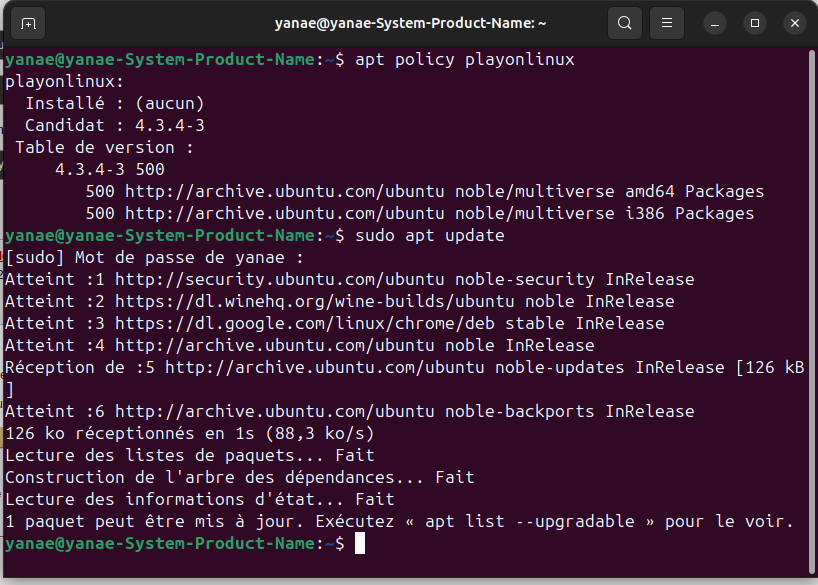Image resolution: width=818 pixels, height=585 pixels.
Task: Click the '1 paquet peut être mis à jour' line
Action: [400, 521]
